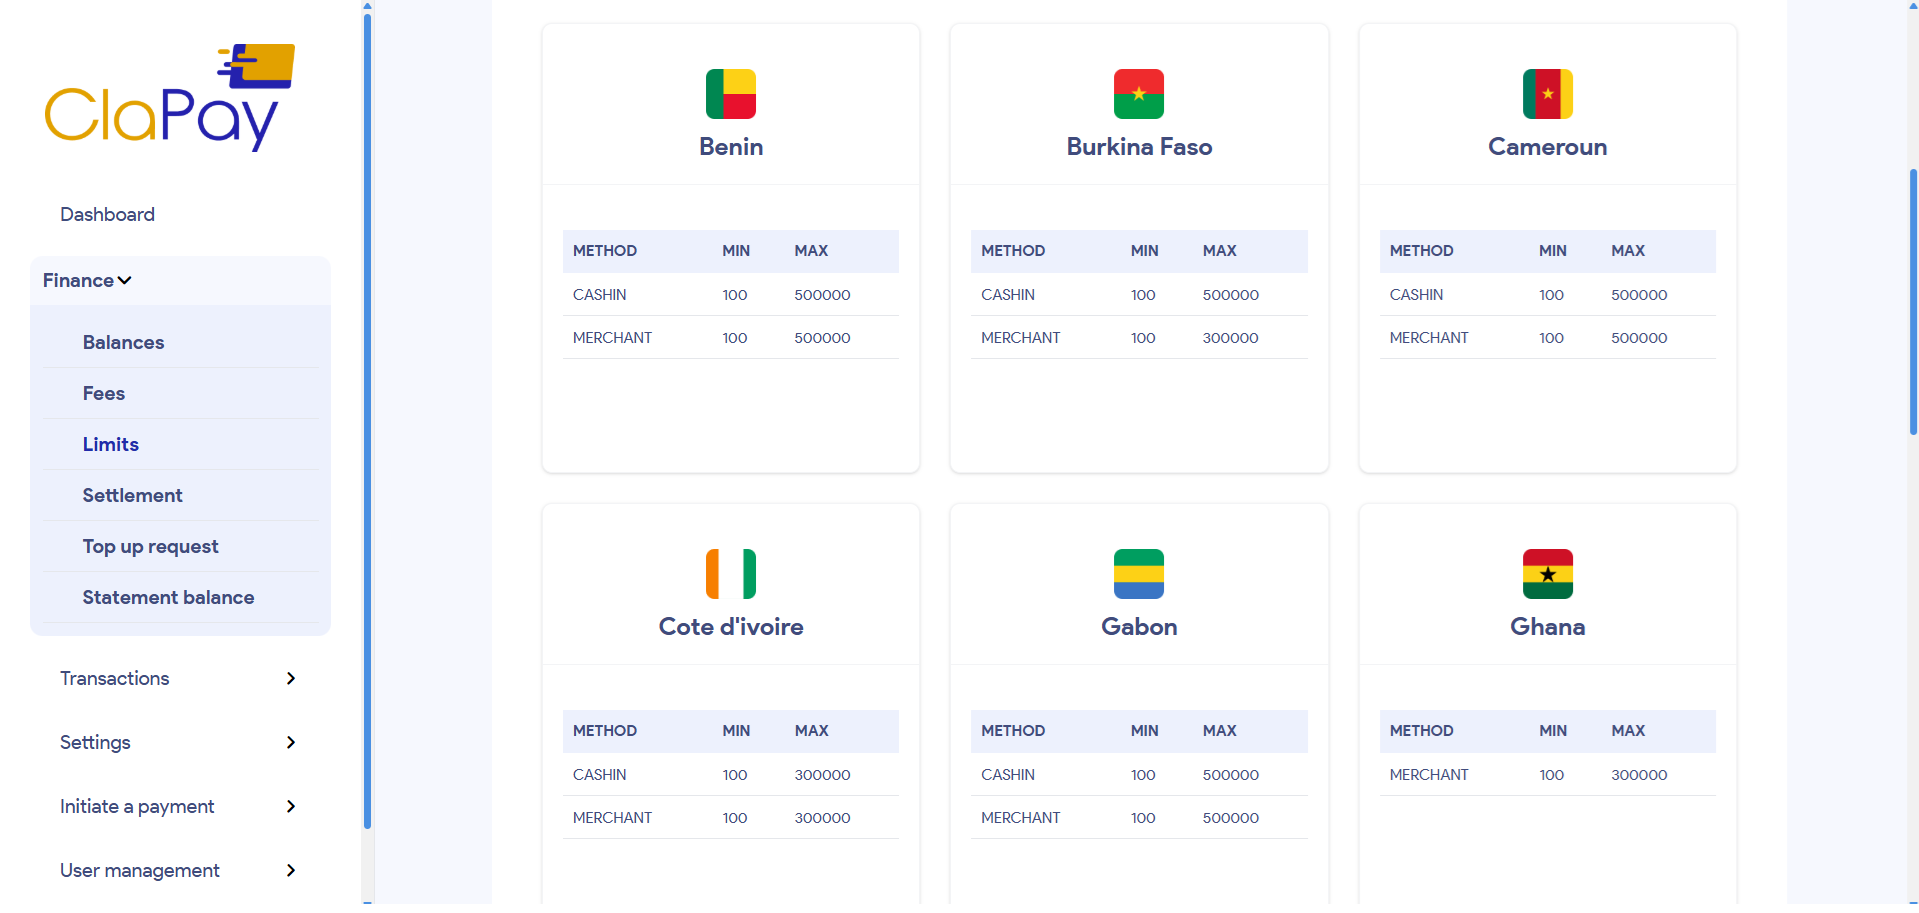
Task: Select the Ghana flag icon
Action: coord(1547,574)
